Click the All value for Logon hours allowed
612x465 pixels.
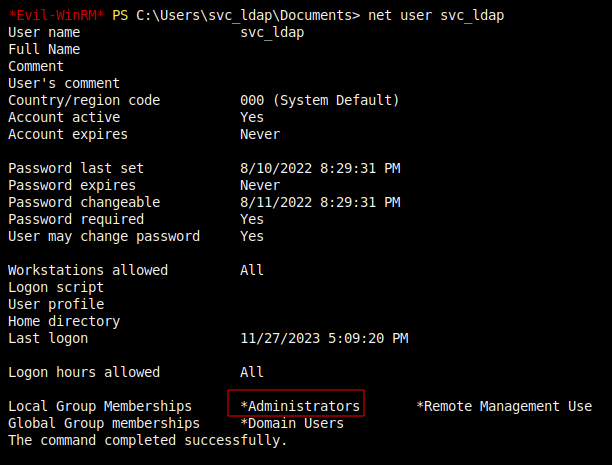pyautogui.click(x=252, y=372)
